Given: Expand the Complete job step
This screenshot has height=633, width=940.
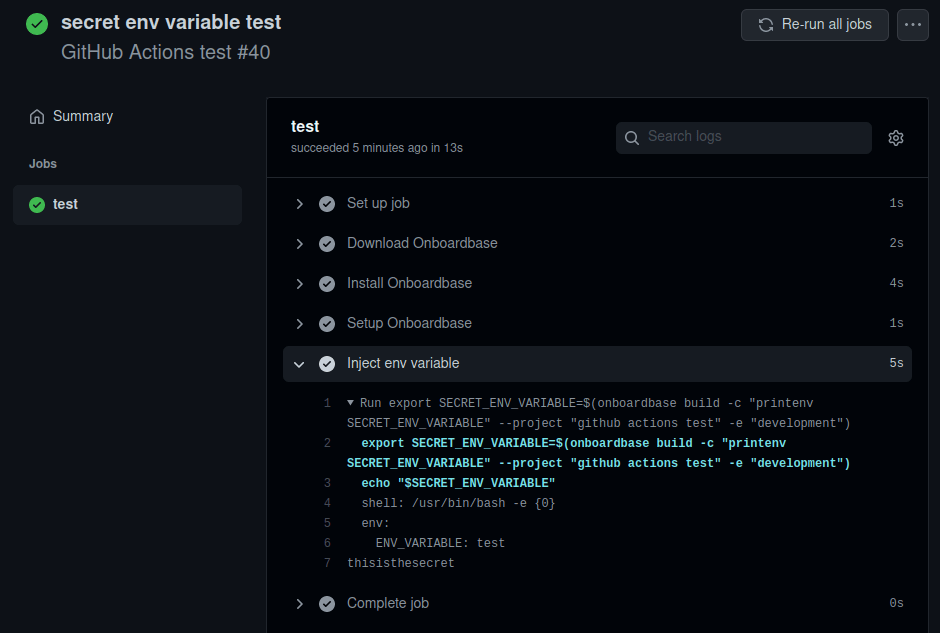Looking at the screenshot, I should (x=299, y=604).
